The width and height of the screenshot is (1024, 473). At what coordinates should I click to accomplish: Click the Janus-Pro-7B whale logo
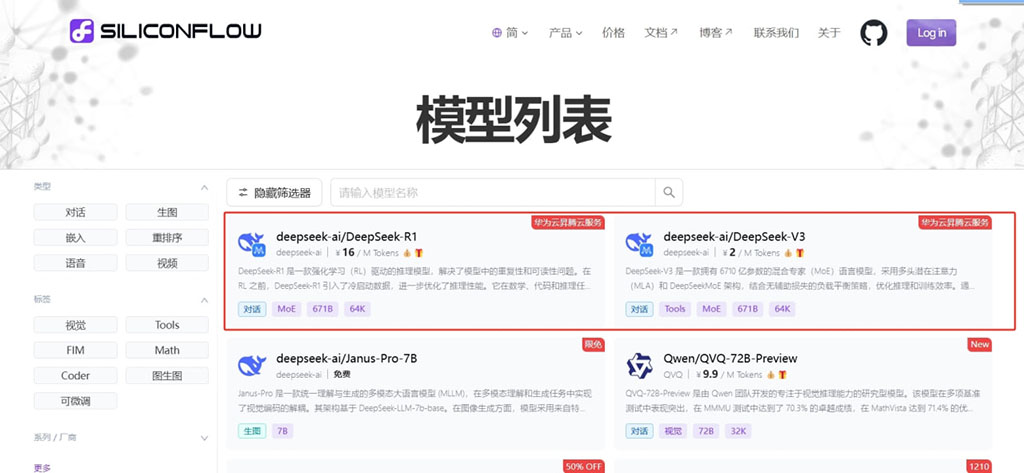tap(251, 366)
